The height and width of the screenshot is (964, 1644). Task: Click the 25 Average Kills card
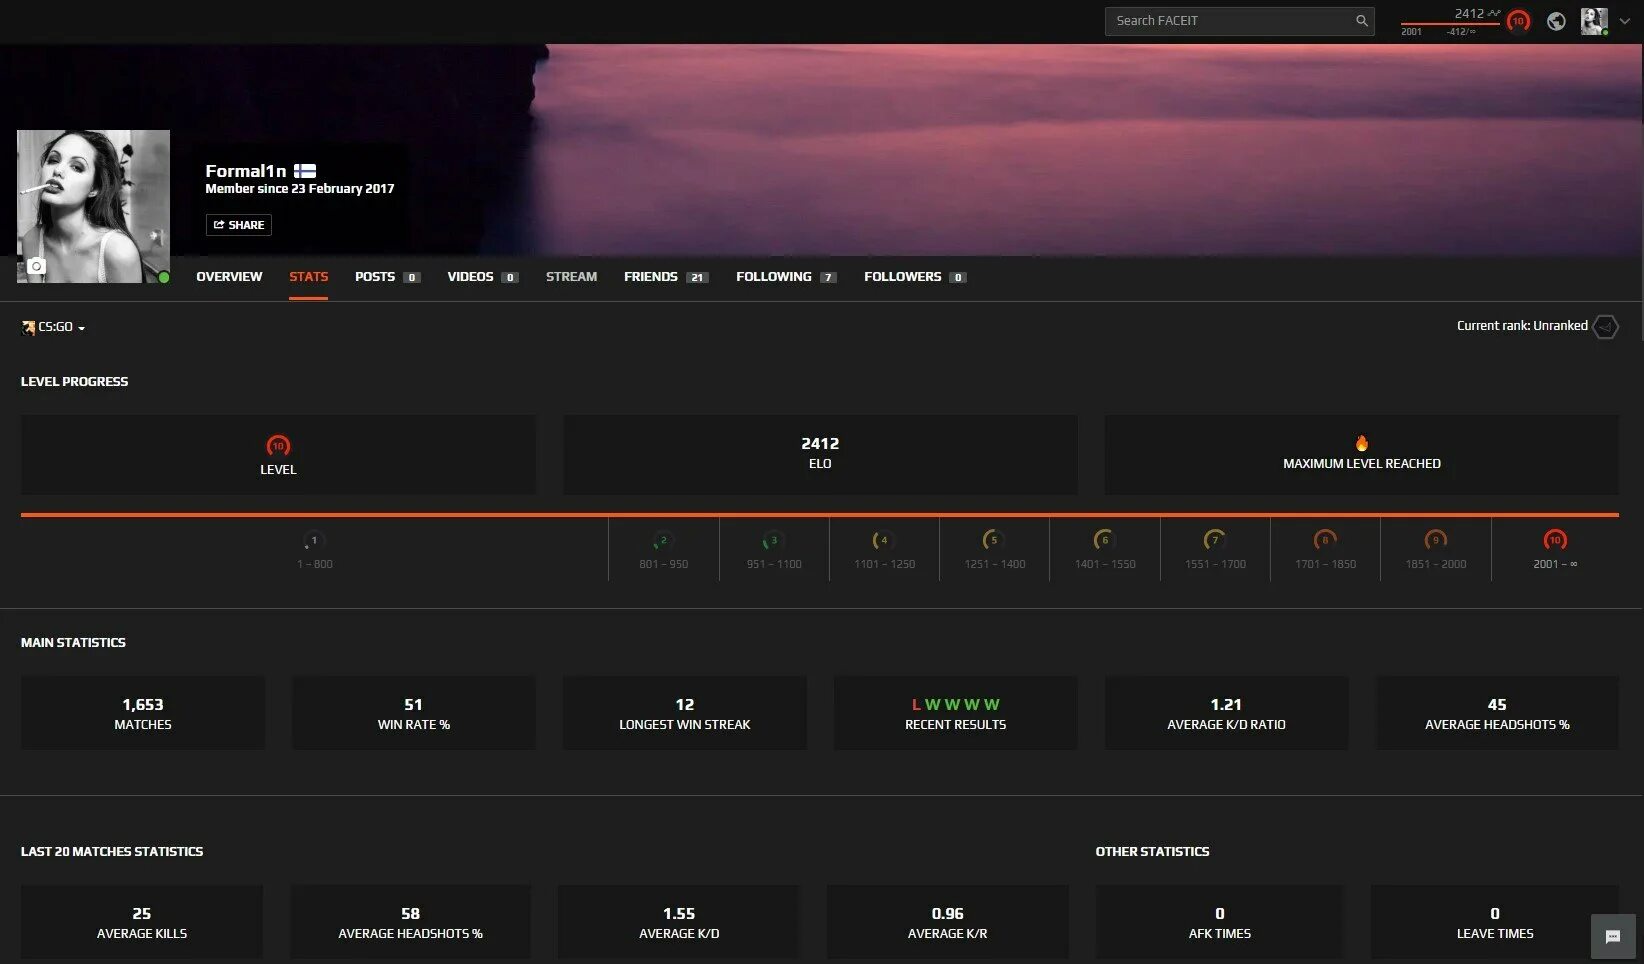tap(142, 922)
